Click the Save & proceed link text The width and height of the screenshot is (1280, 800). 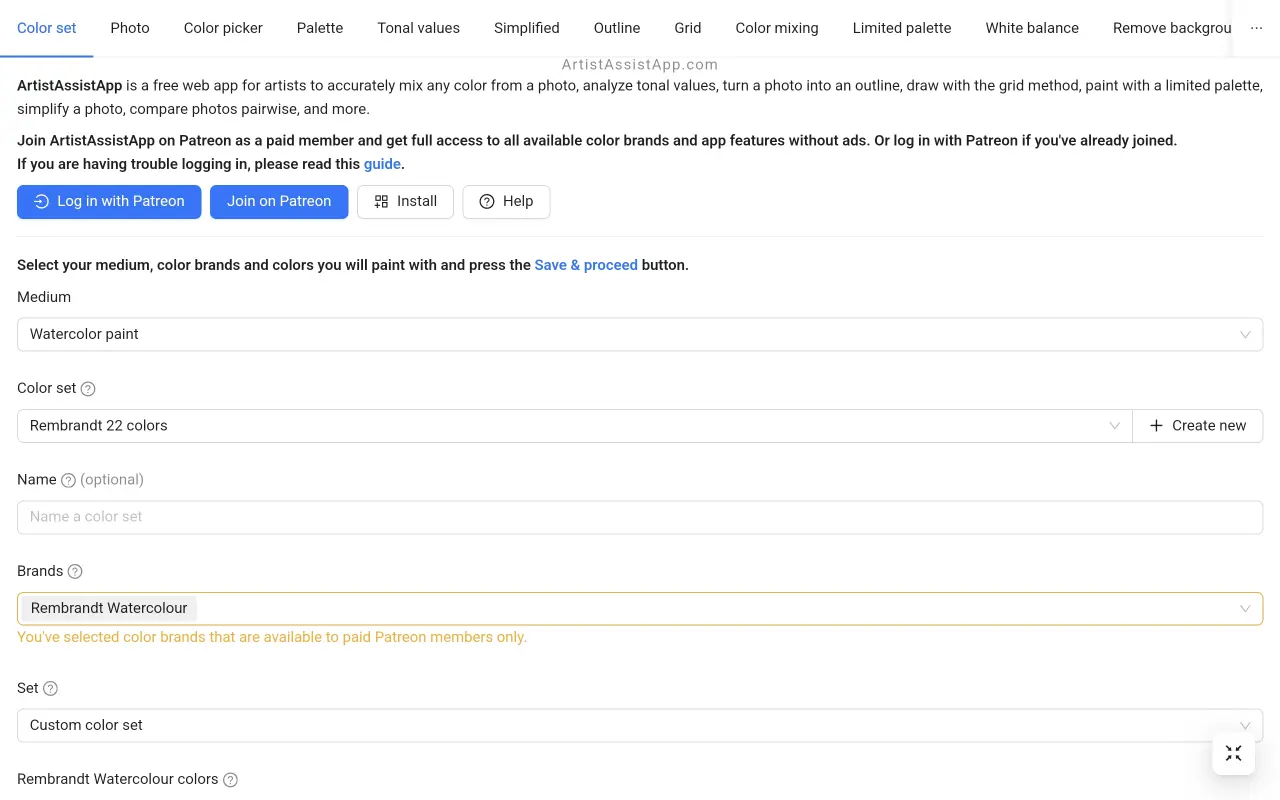click(586, 265)
